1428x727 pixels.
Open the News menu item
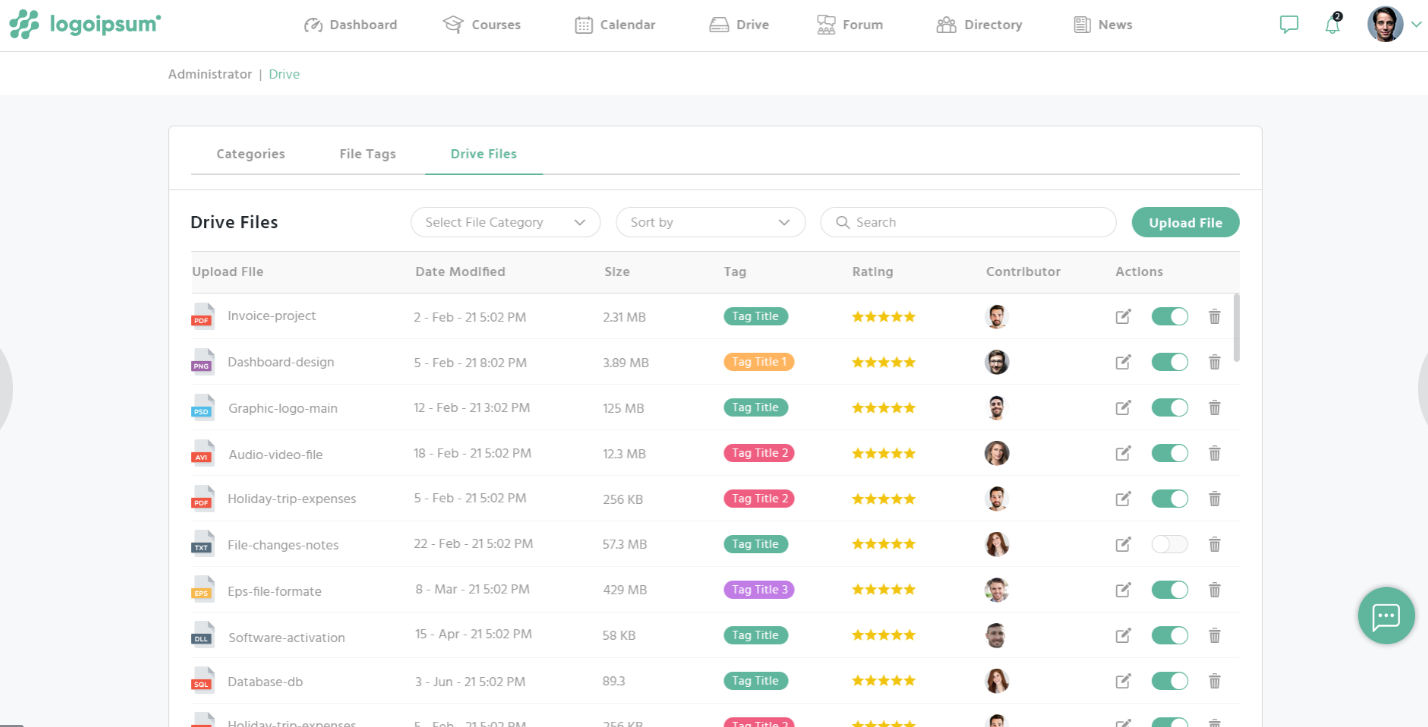[1102, 24]
